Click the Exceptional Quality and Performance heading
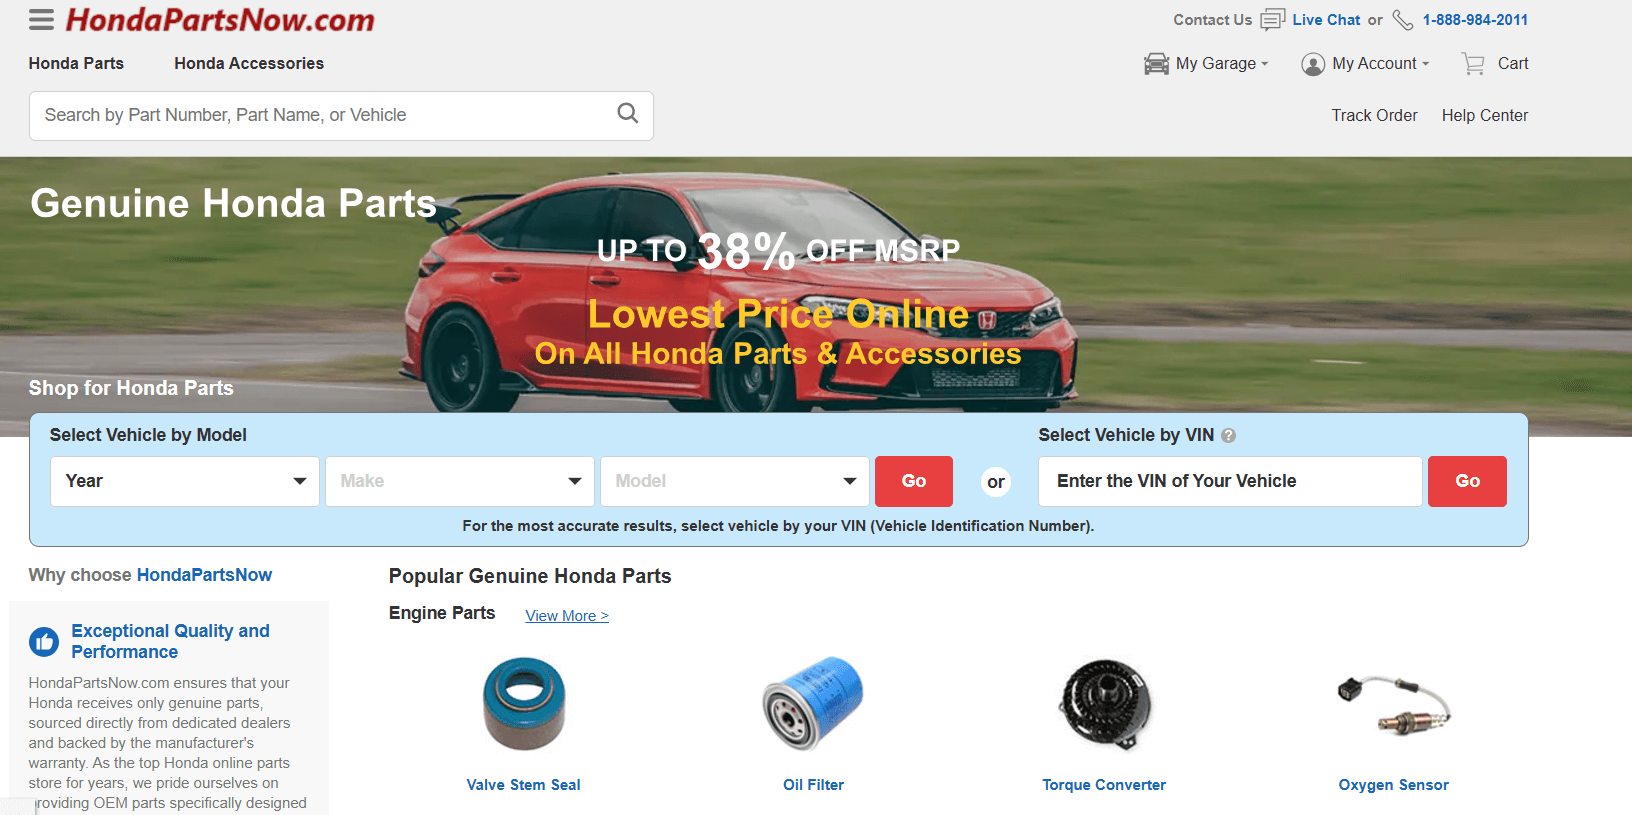The width and height of the screenshot is (1632, 815). tap(170, 641)
